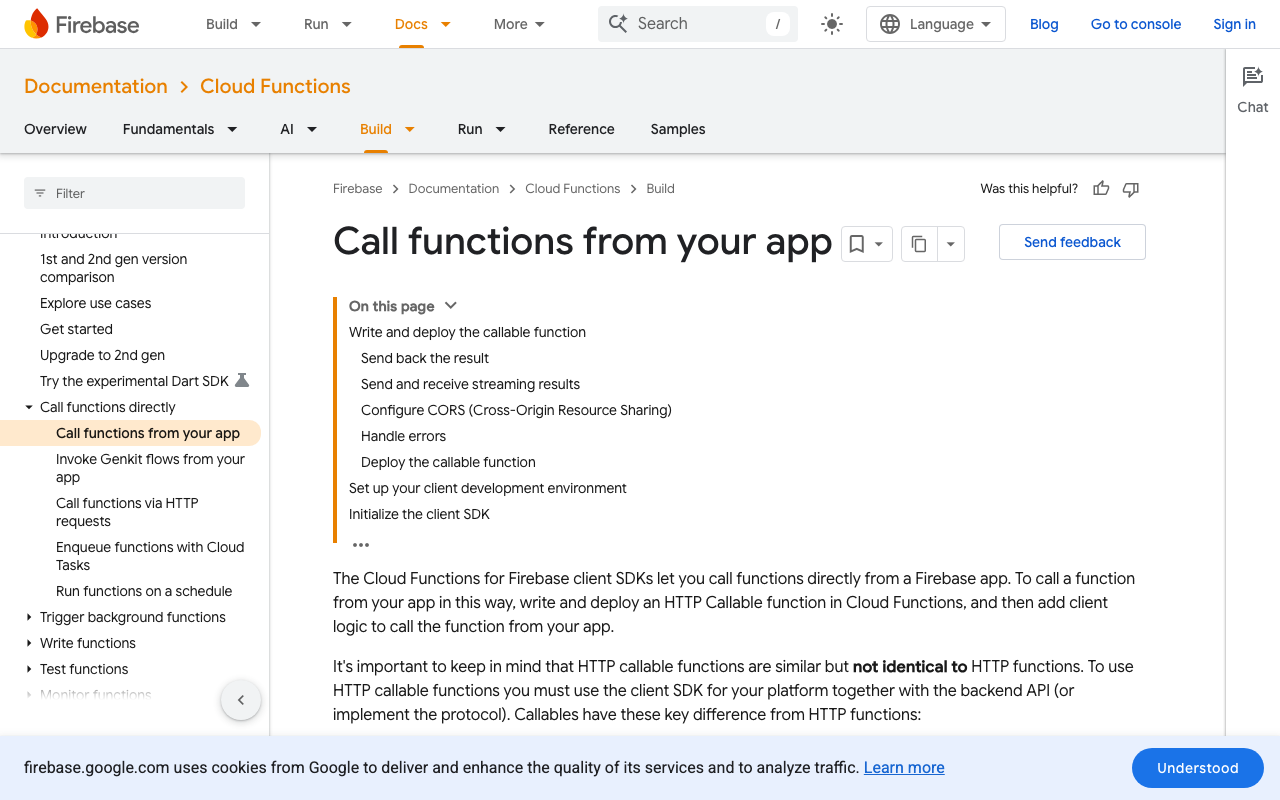Click the filter lines icon in sidebar

[x=40, y=193]
